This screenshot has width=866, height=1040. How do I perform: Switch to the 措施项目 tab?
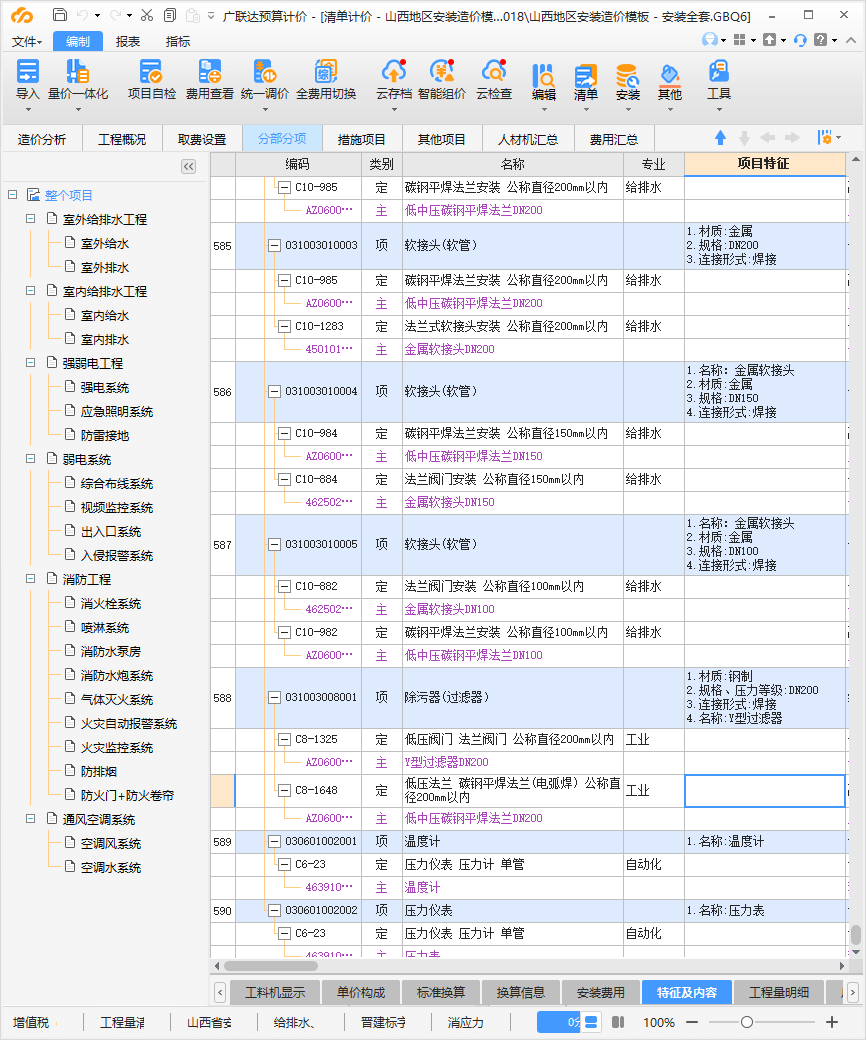coord(361,139)
